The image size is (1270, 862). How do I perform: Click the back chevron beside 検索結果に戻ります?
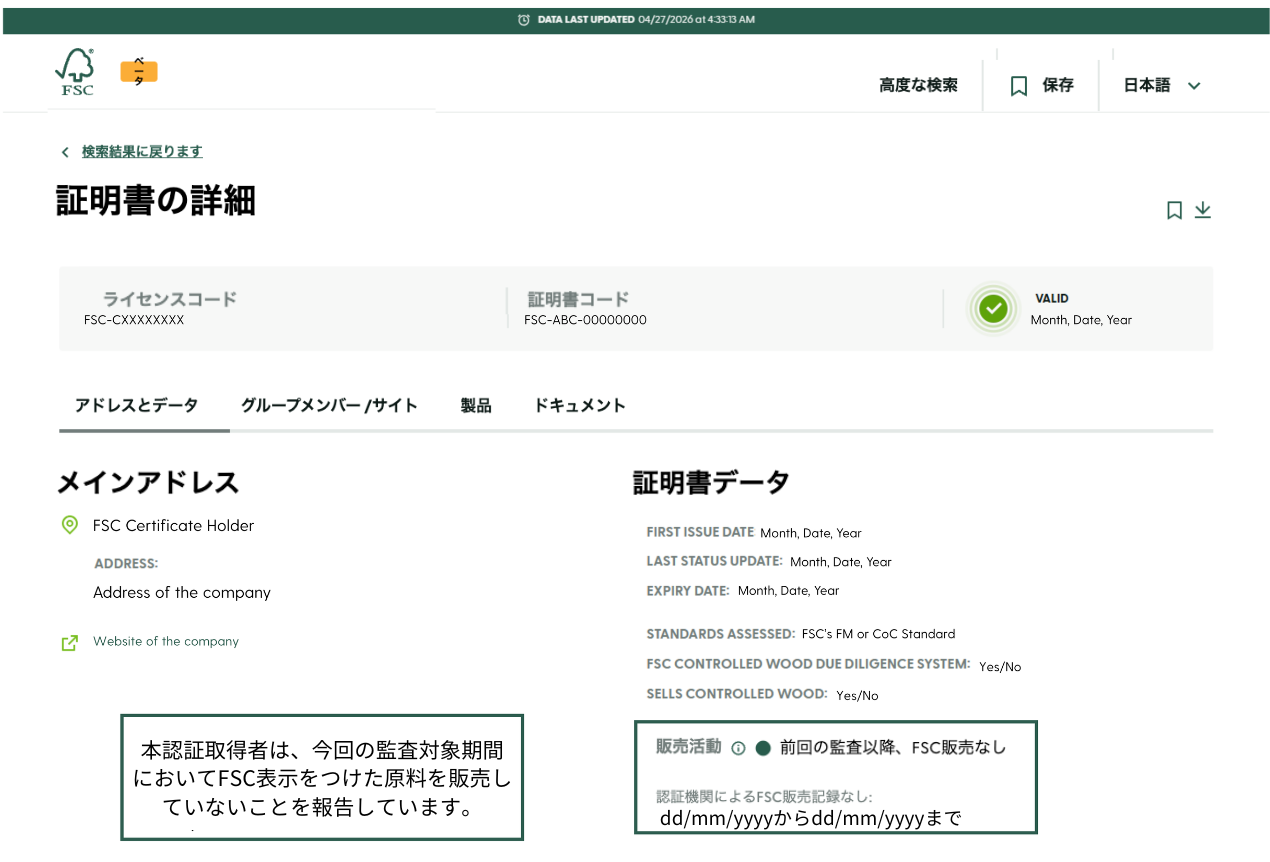(x=65, y=152)
